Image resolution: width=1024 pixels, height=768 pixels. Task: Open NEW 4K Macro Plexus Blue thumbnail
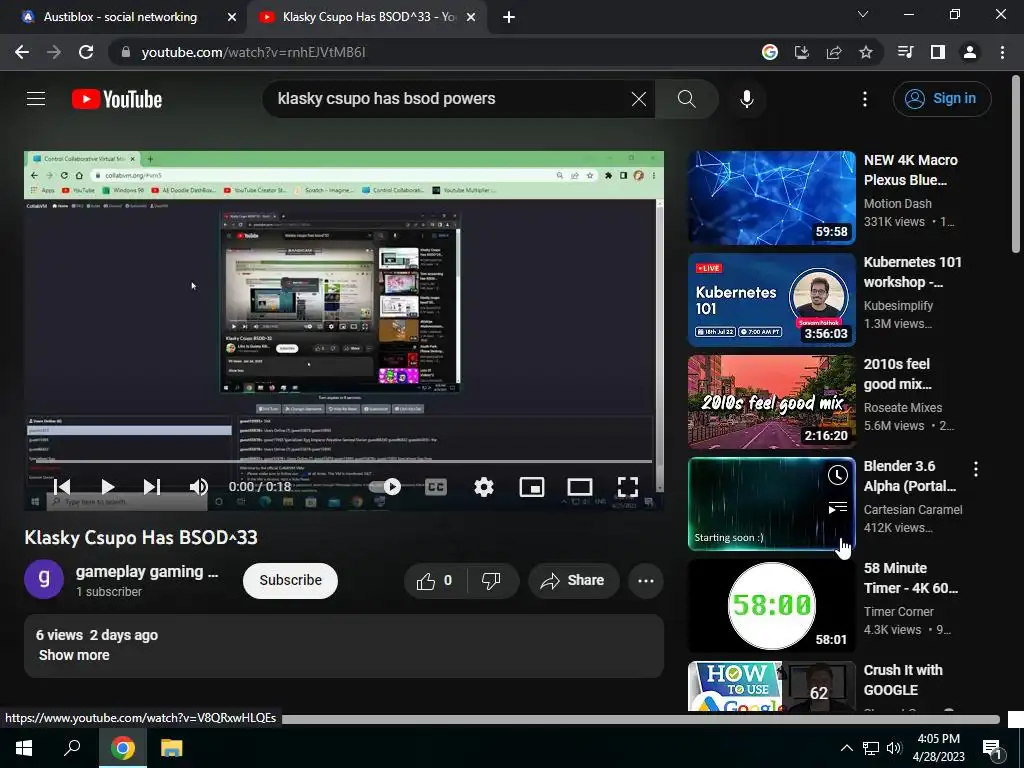point(772,198)
